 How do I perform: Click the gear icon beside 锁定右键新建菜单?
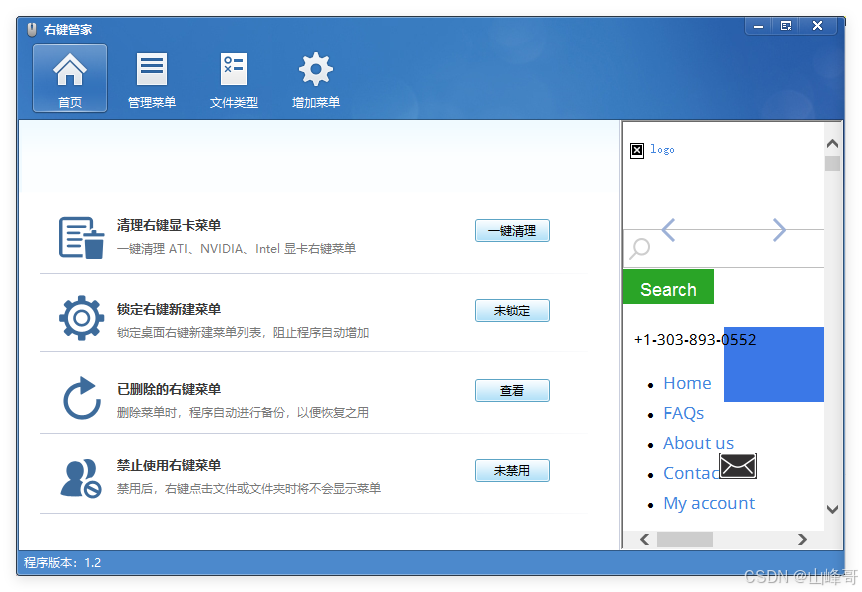[x=81, y=318]
